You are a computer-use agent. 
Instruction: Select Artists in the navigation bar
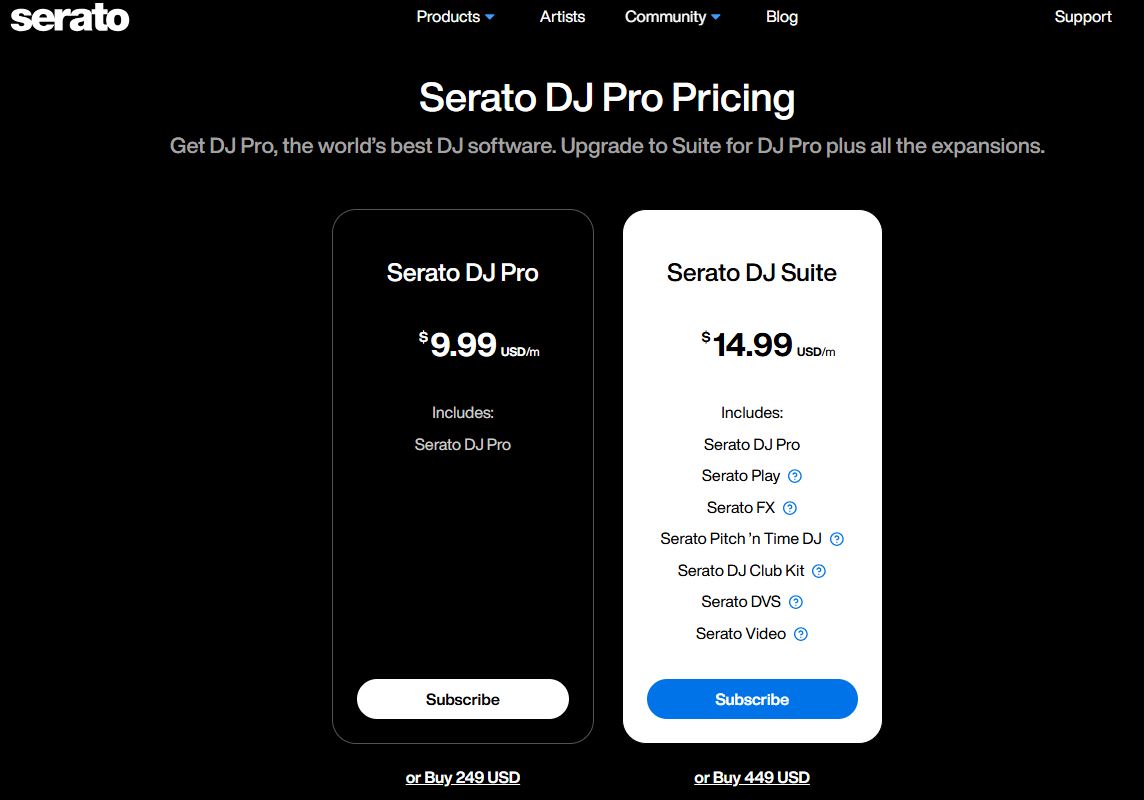(562, 17)
